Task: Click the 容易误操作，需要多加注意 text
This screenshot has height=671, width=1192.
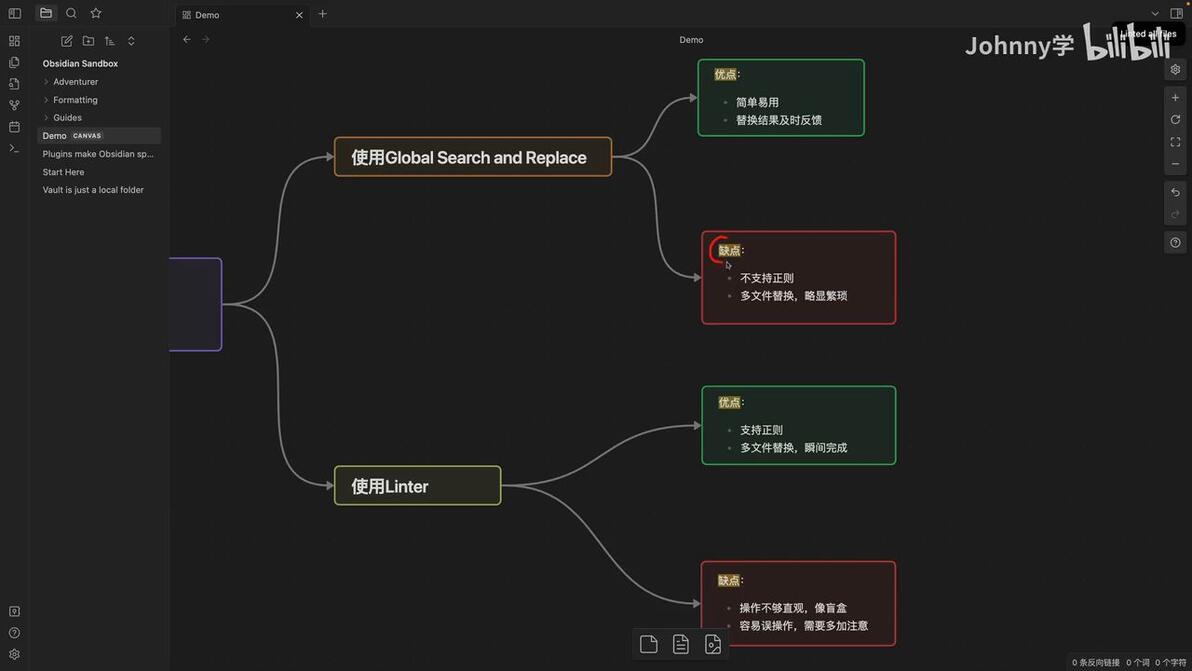Action: (x=804, y=625)
